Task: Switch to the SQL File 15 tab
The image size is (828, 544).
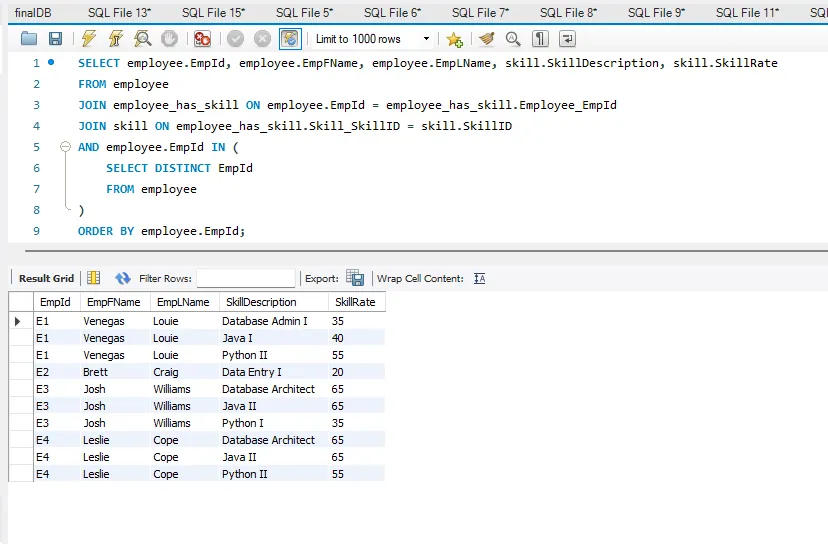Action: click(x=213, y=13)
